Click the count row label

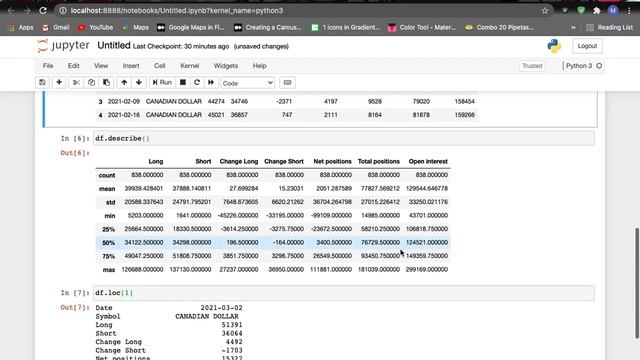[x=107, y=175]
